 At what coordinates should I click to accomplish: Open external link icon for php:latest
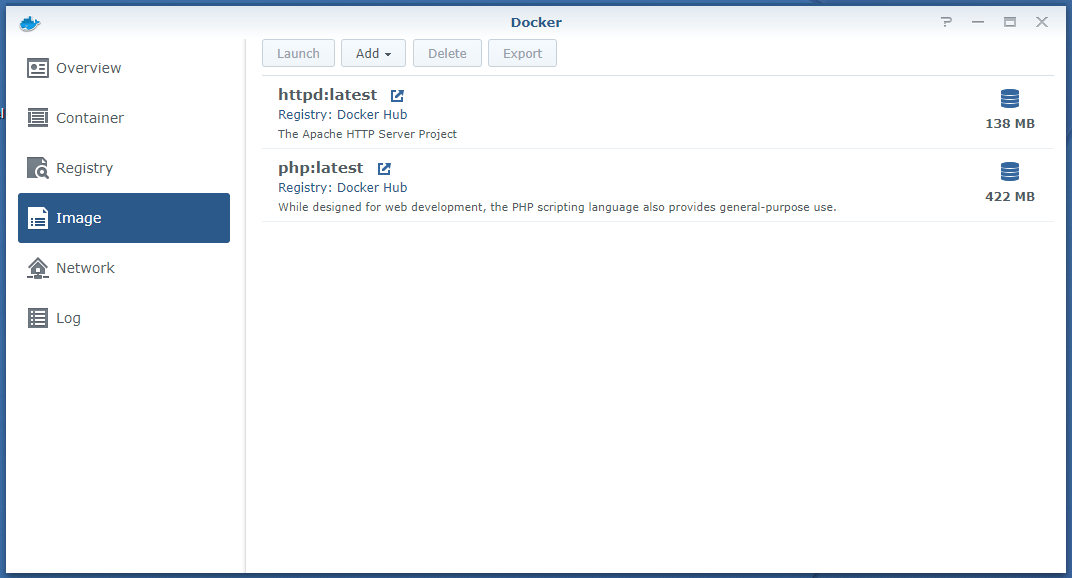click(384, 168)
